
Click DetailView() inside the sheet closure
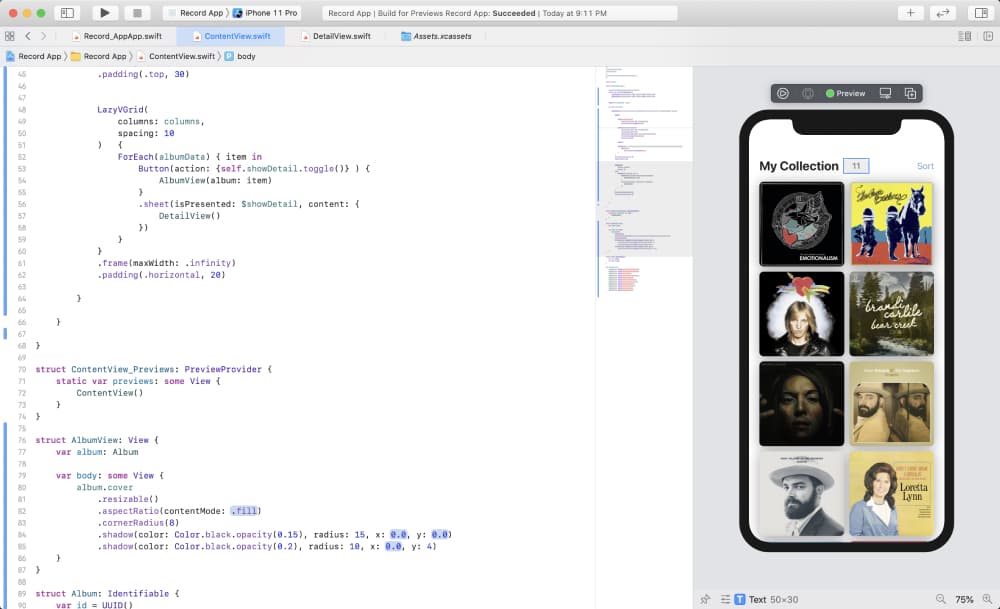point(189,216)
